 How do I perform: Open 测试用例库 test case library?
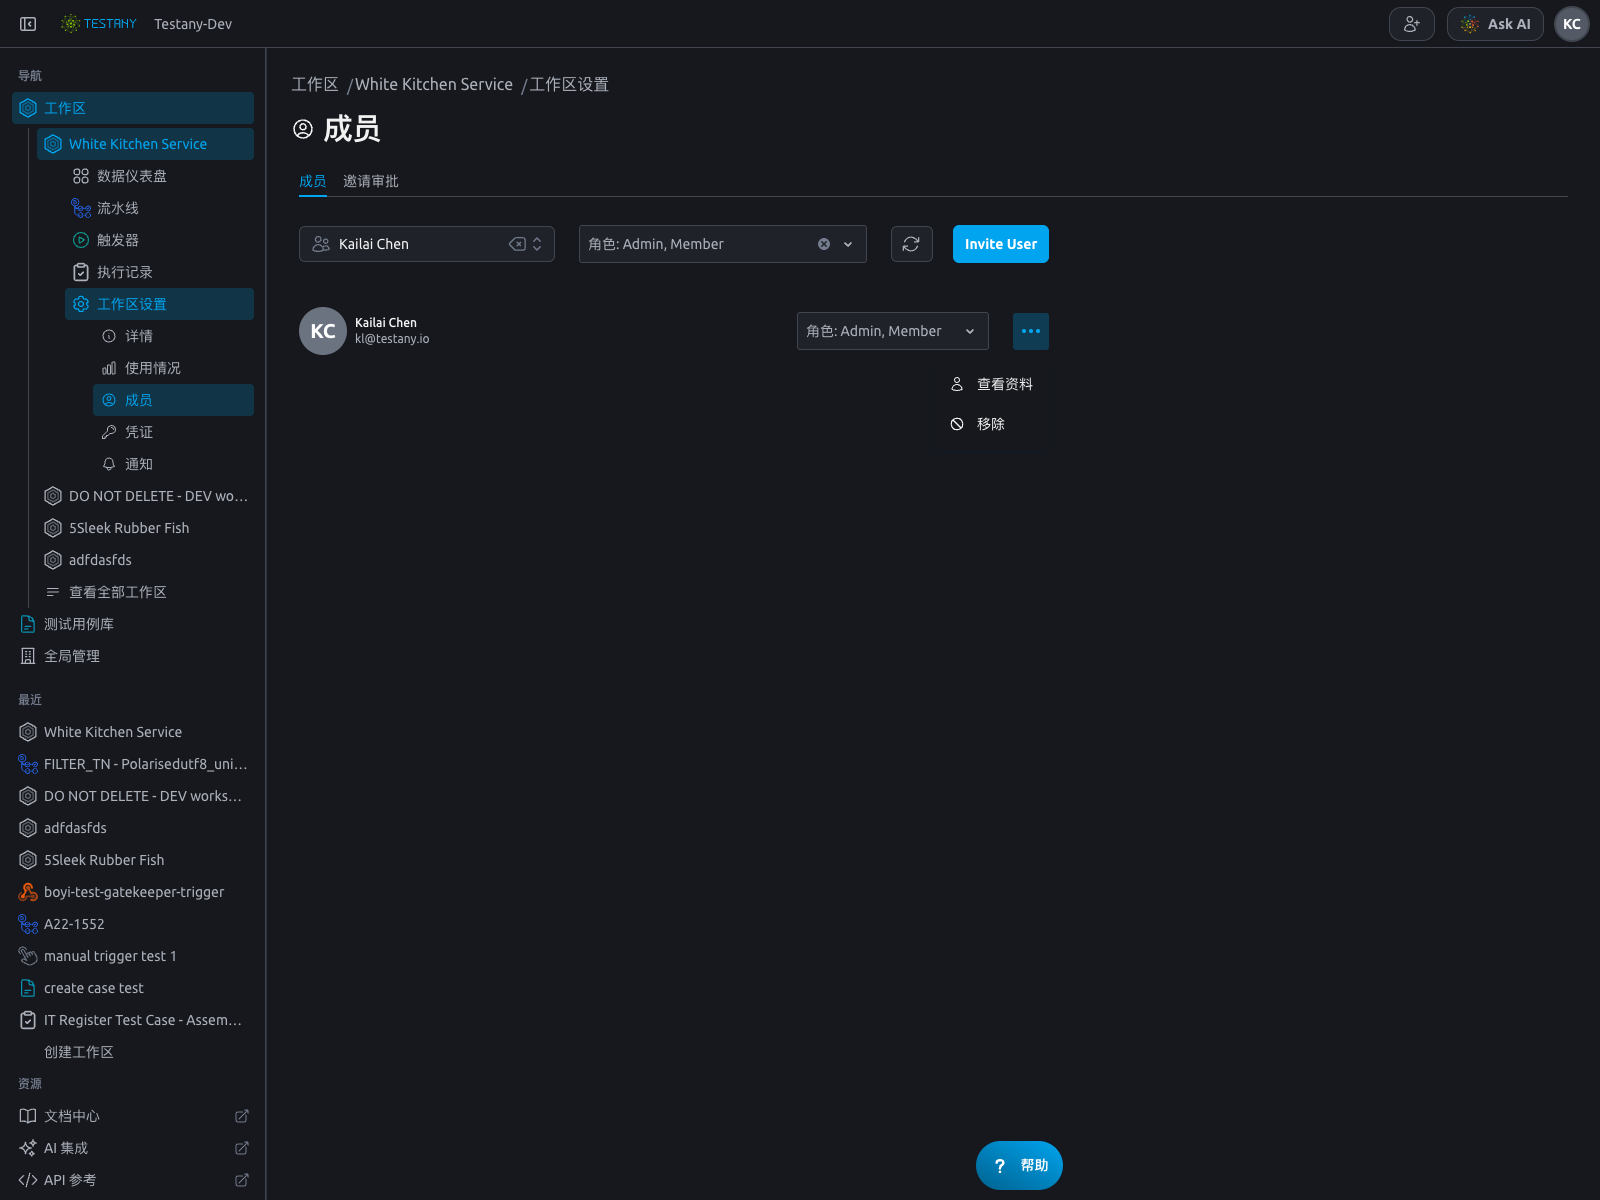click(133, 624)
